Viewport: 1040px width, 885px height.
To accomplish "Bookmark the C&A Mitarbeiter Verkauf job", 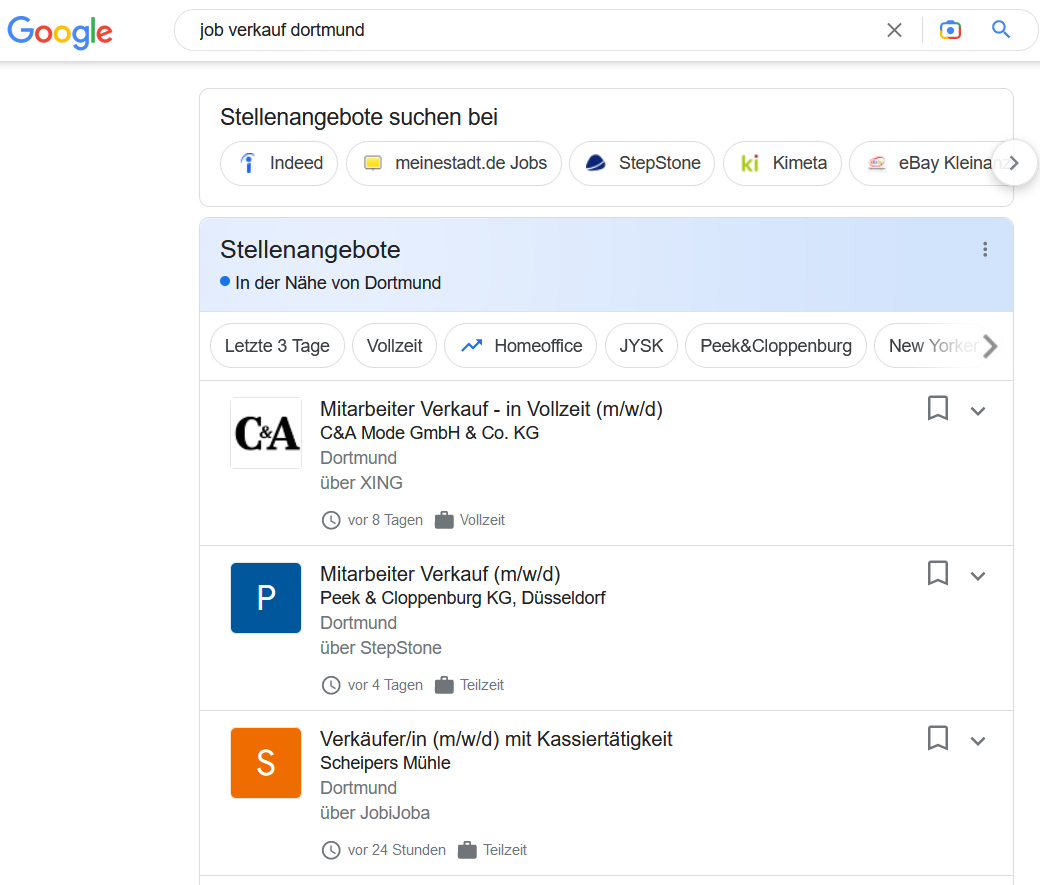I will click(x=937, y=408).
